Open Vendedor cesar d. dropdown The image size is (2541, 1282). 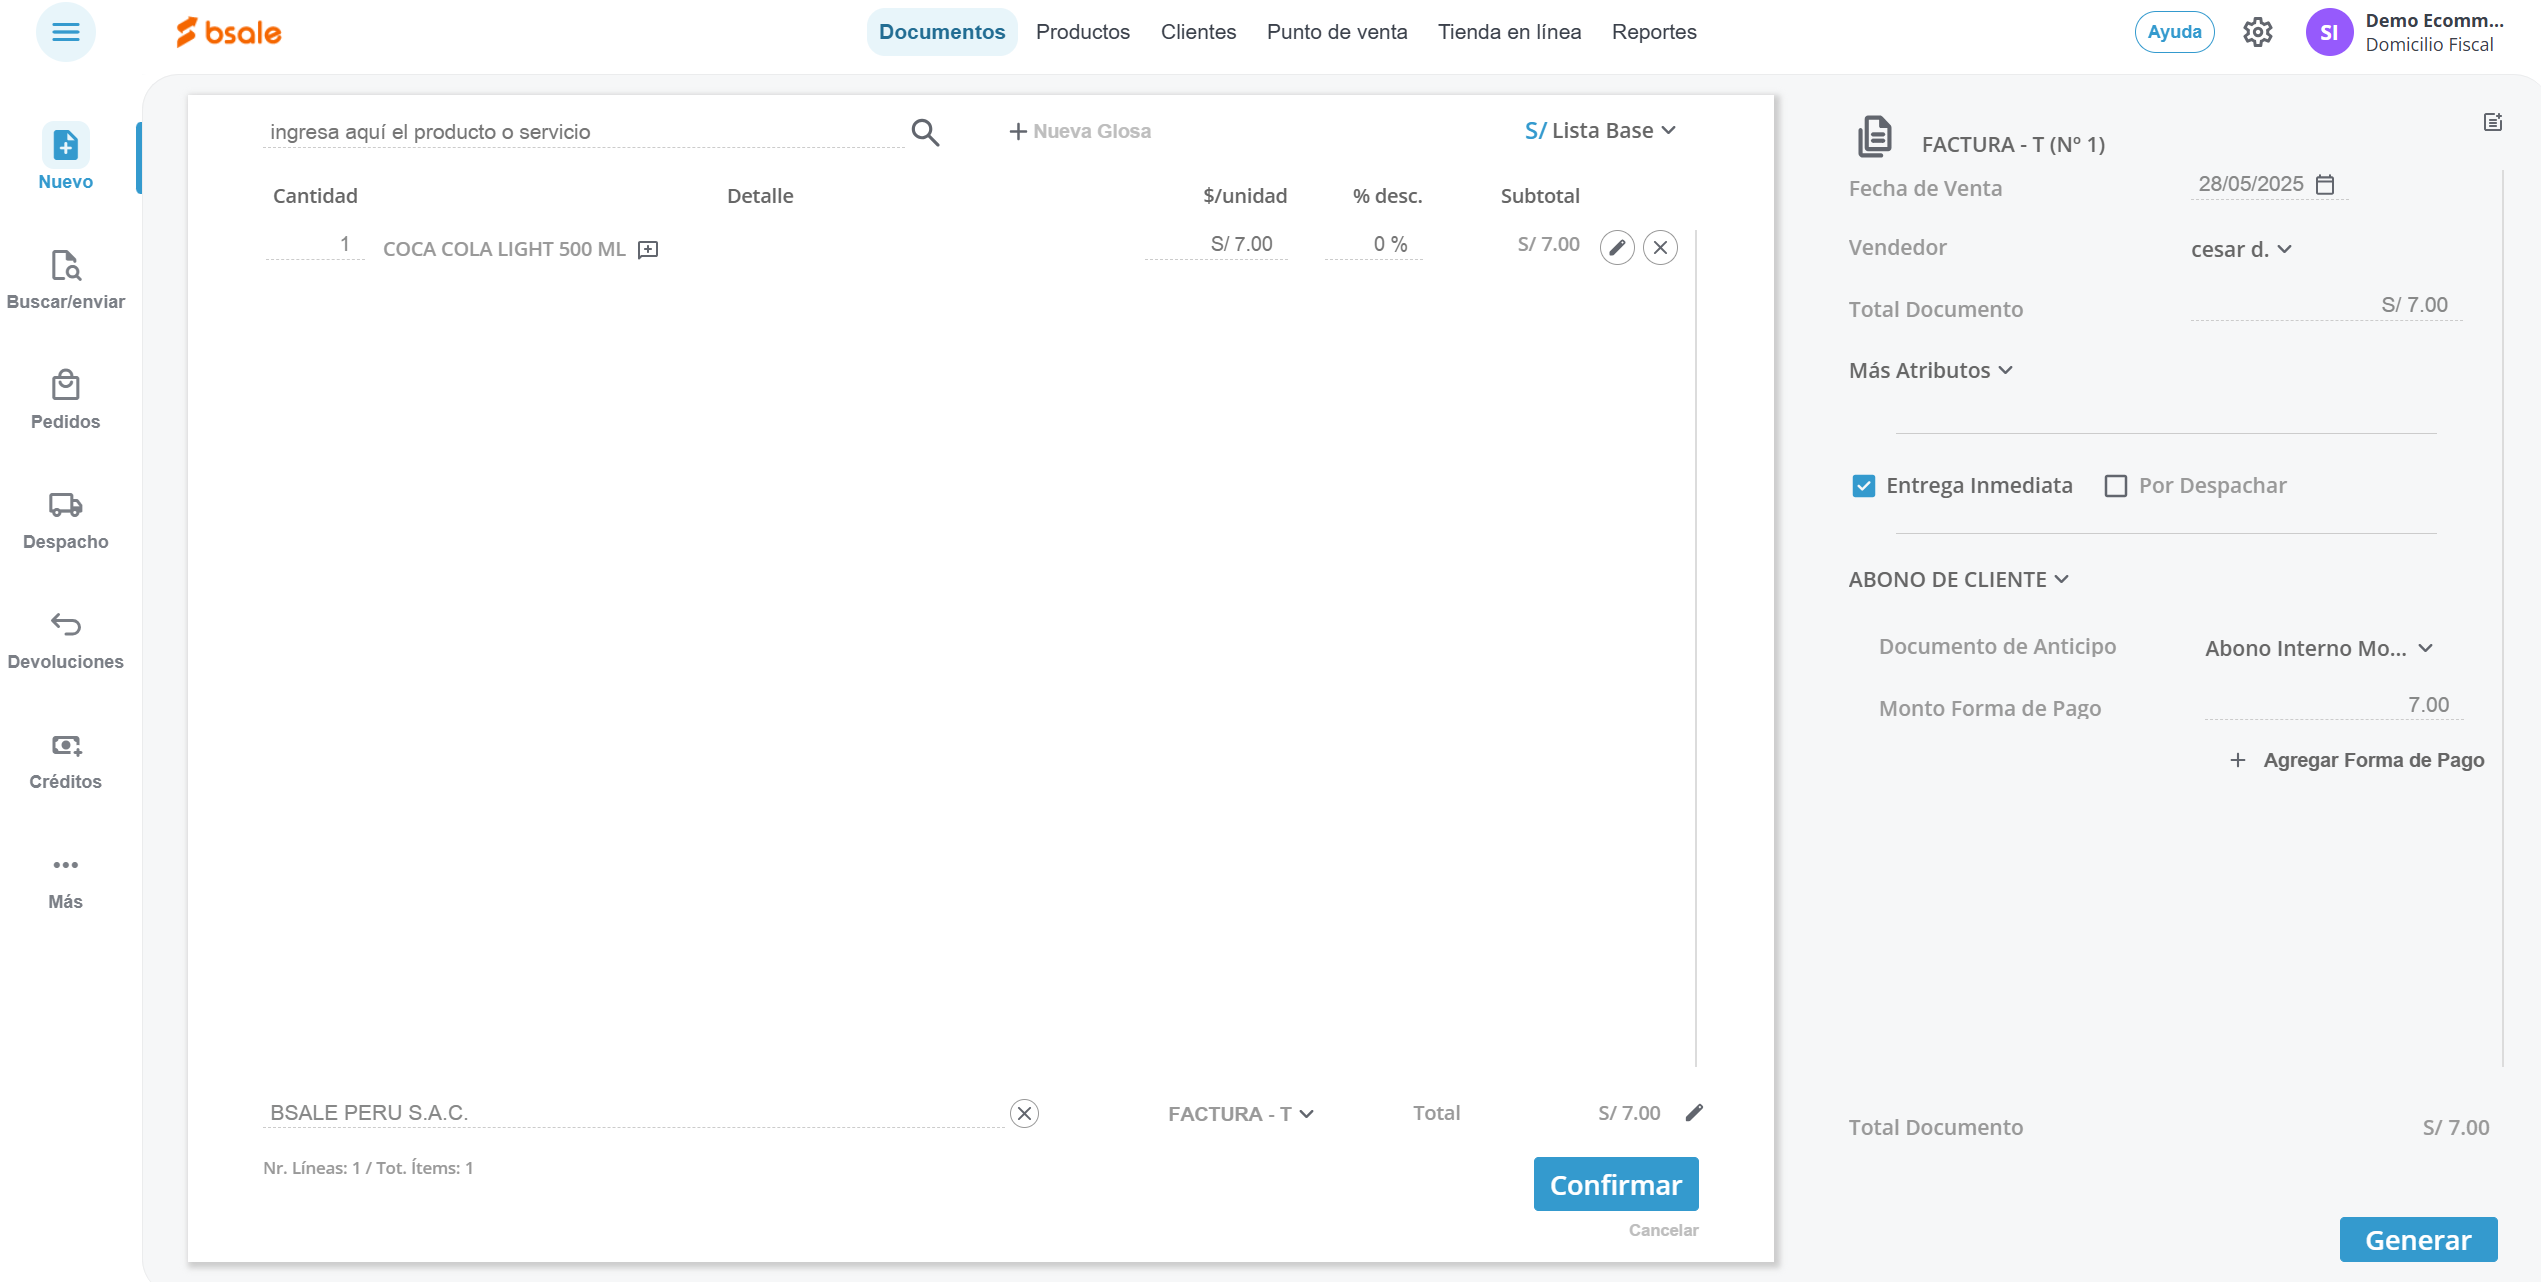click(x=2240, y=249)
